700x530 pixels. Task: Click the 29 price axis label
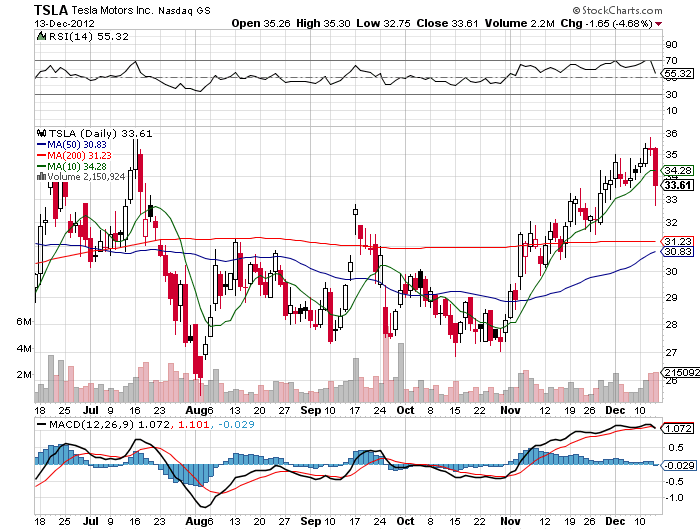(671, 297)
